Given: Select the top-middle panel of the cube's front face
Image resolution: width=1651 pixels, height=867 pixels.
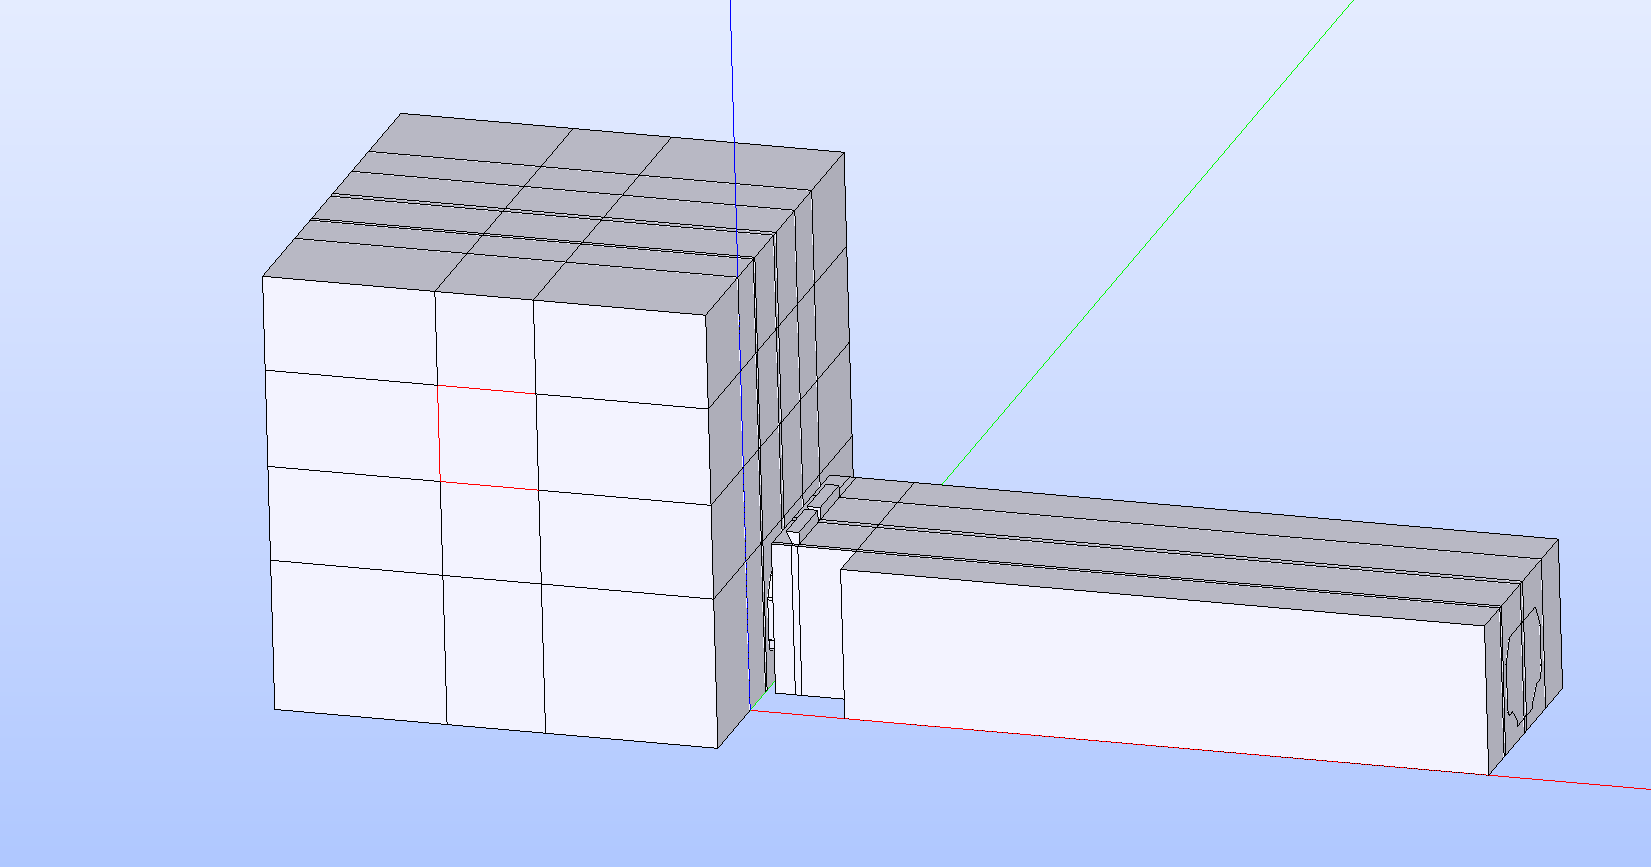Looking at the screenshot, I should tap(485, 342).
